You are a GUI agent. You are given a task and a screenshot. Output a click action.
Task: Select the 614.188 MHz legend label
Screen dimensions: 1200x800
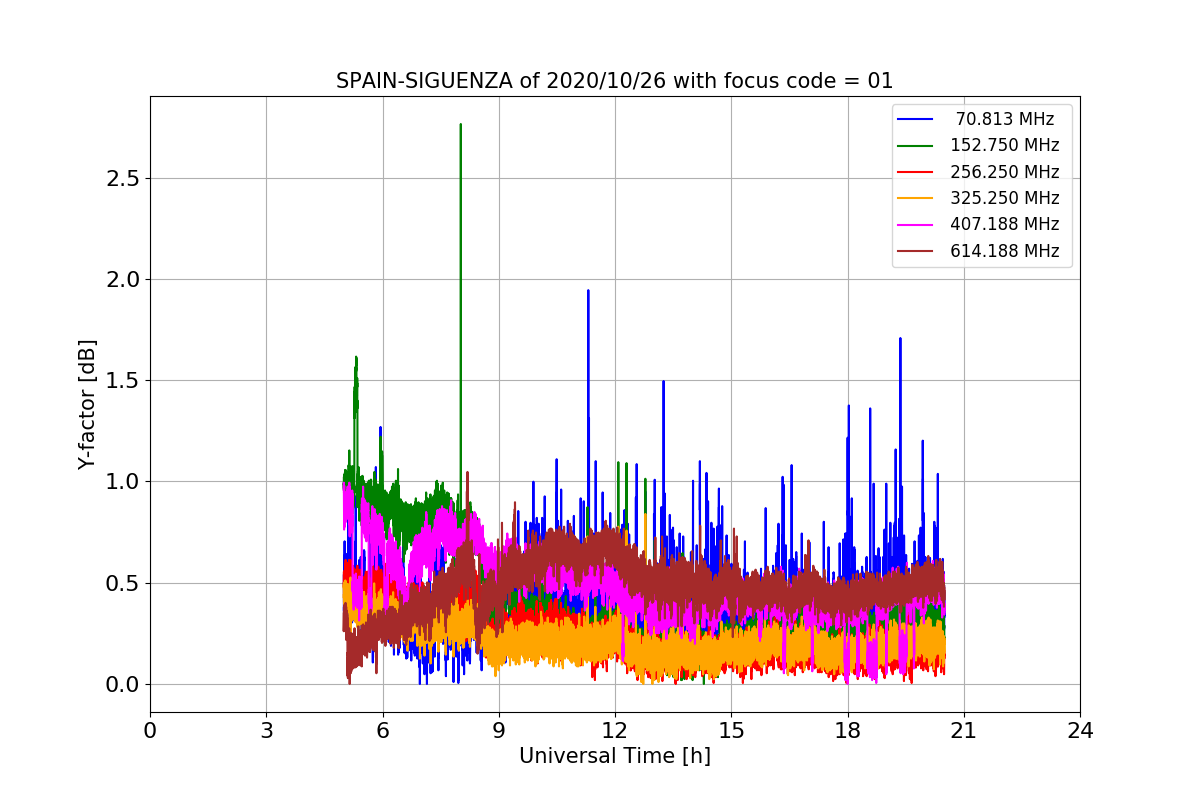(x=1005, y=251)
